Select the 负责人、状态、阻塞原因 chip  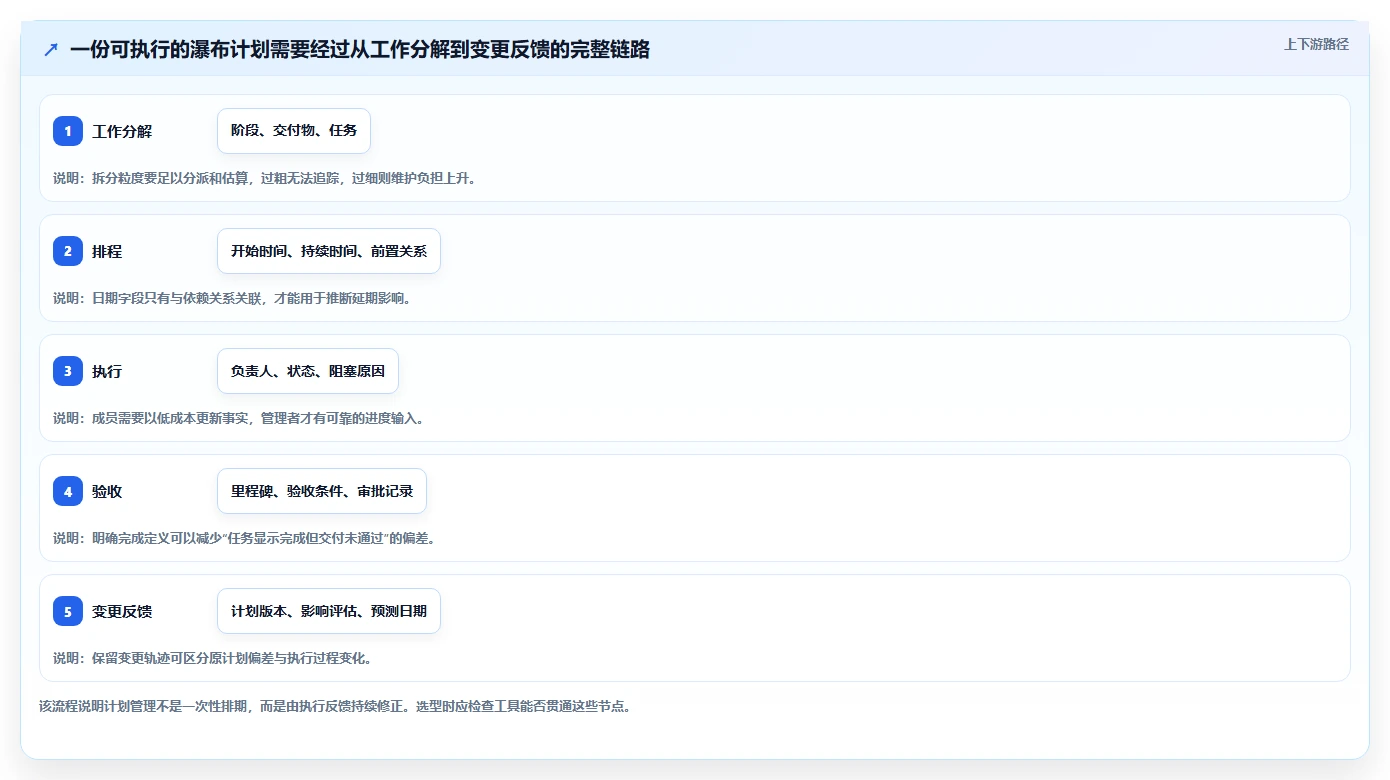pos(308,371)
